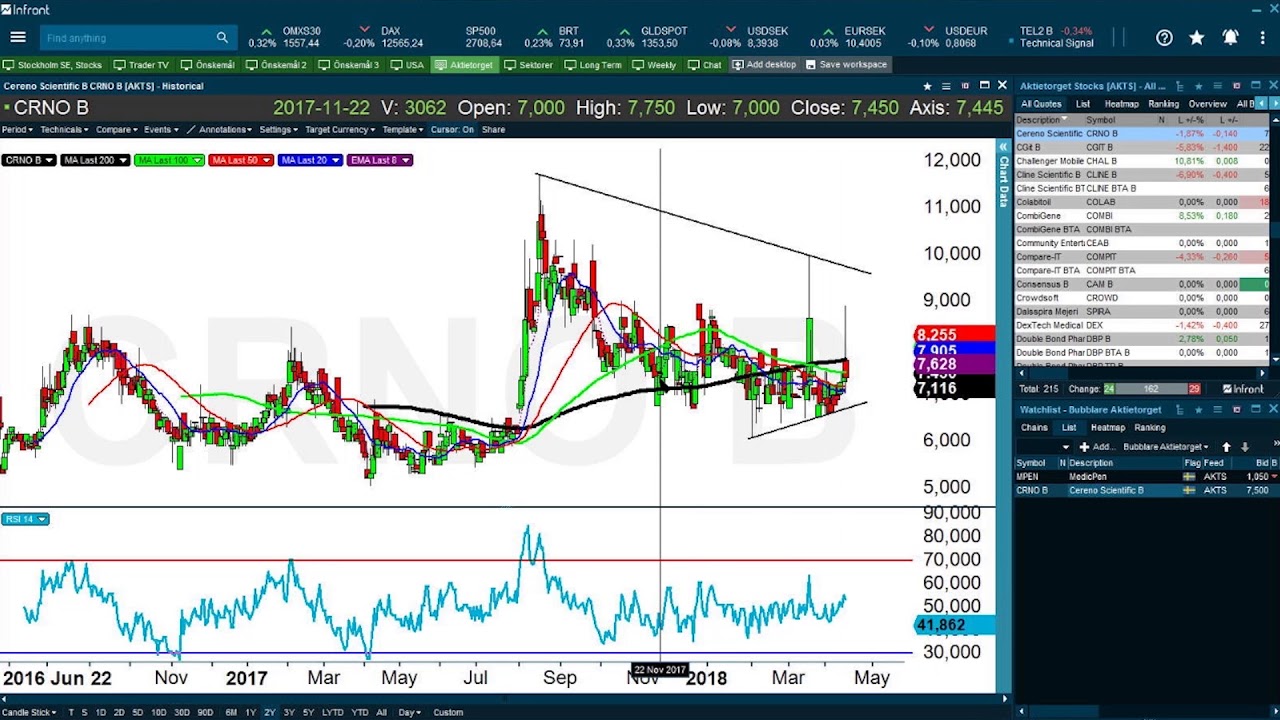Click the Add desktop button

point(764,65)
